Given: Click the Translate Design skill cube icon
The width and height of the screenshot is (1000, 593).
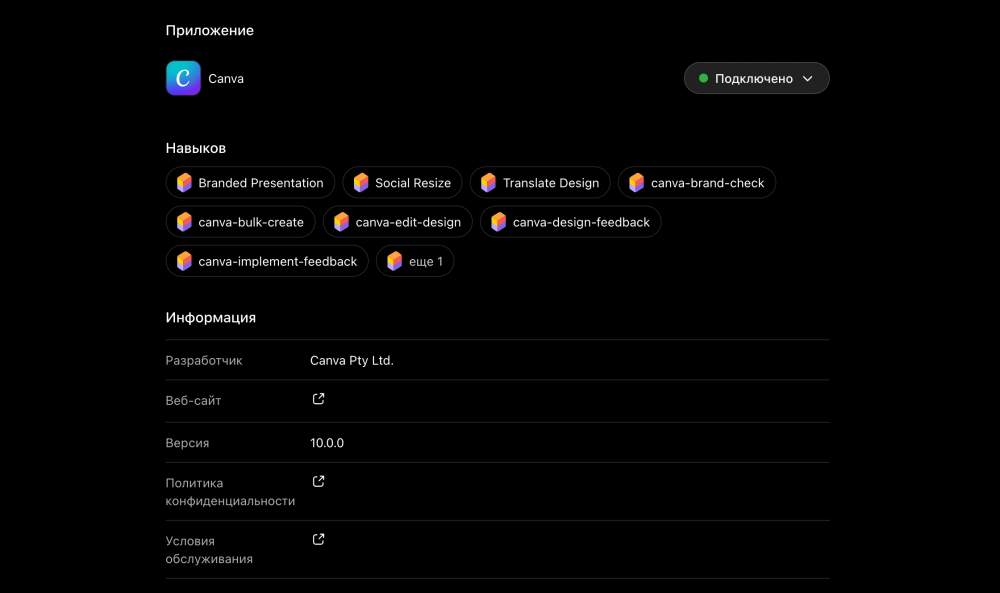Looking at the screenshot, I should [x=489, y=183].
